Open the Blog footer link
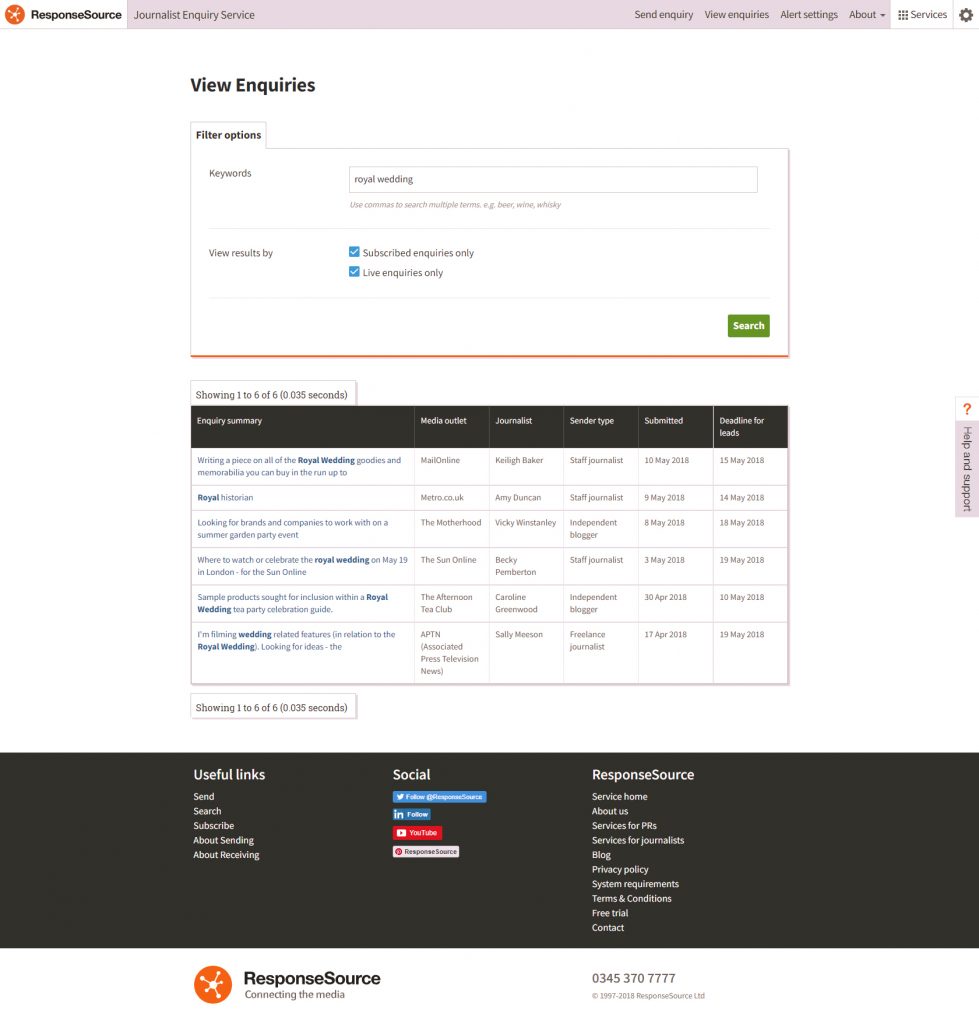 click(602, 855)
